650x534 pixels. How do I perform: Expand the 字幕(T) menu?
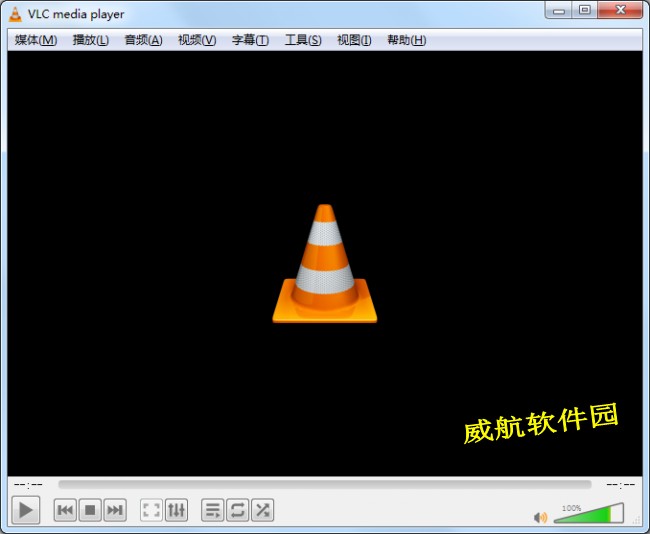point(250,40)
